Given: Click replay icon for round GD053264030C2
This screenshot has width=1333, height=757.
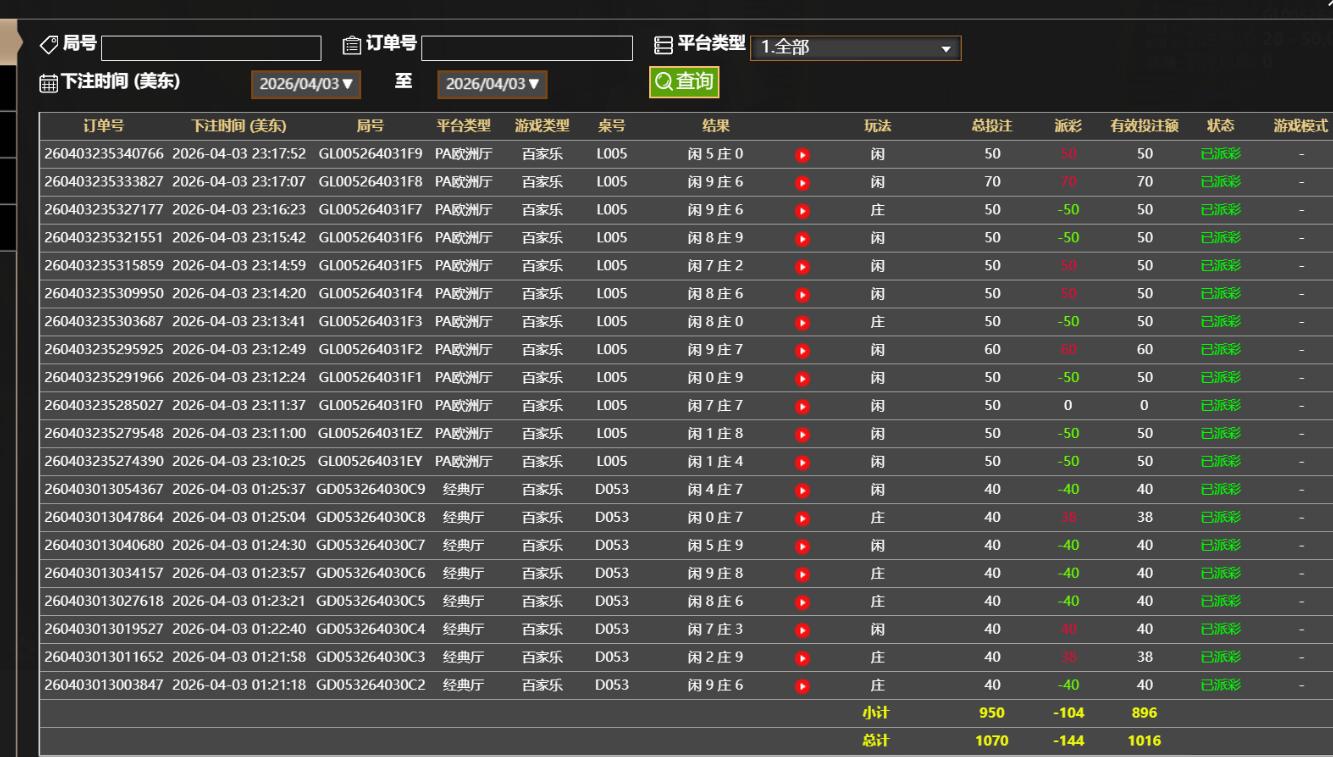Looking at the screenshot, I should tap(801, 687).
